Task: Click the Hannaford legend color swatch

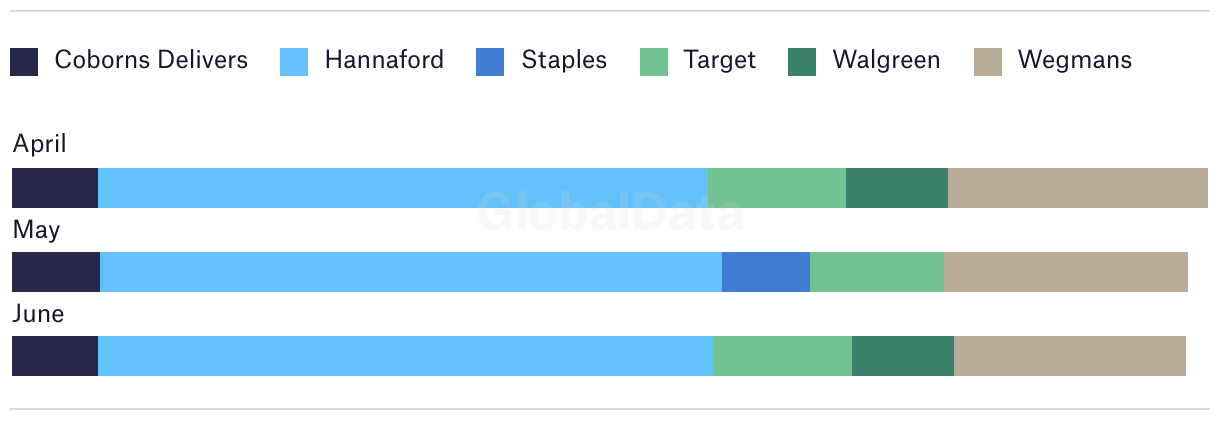Action: click(294, 62)
